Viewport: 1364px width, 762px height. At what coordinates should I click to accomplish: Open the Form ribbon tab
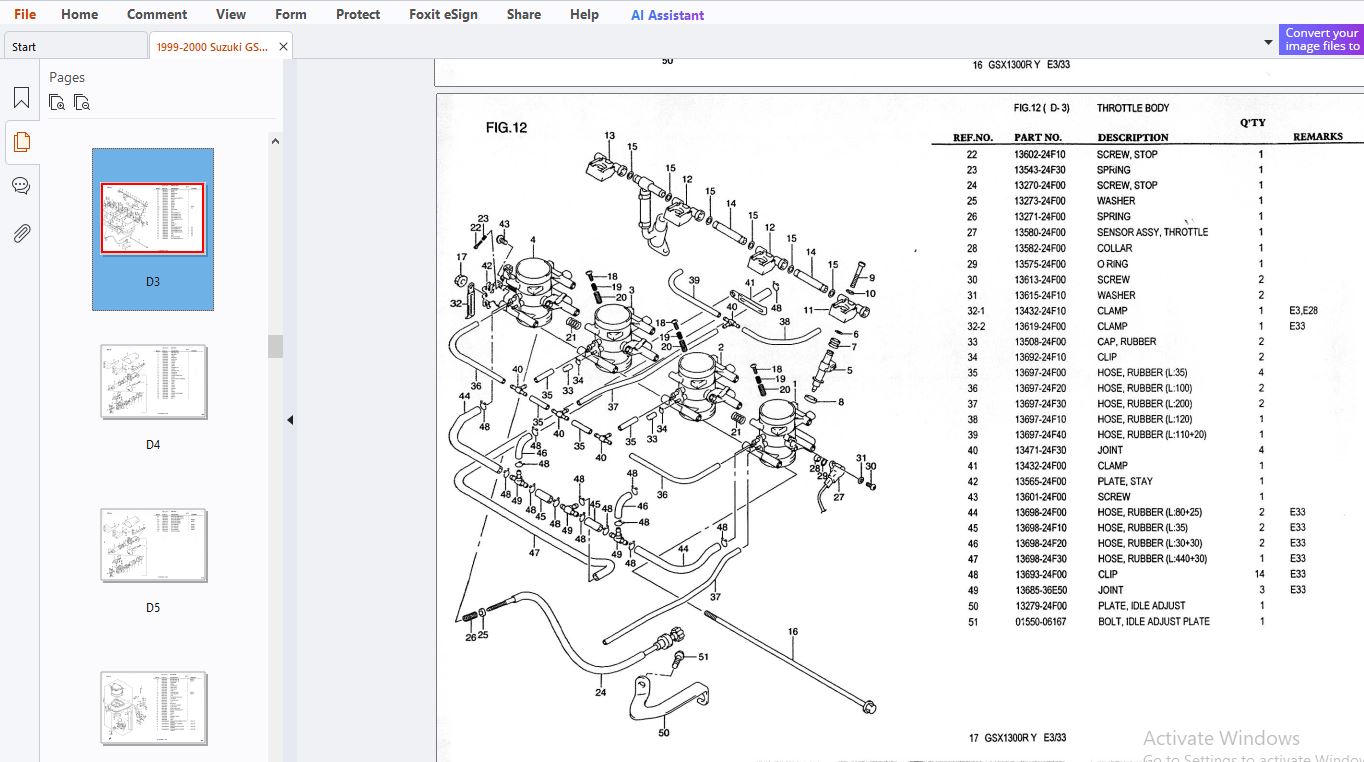(x=291, y=14)
